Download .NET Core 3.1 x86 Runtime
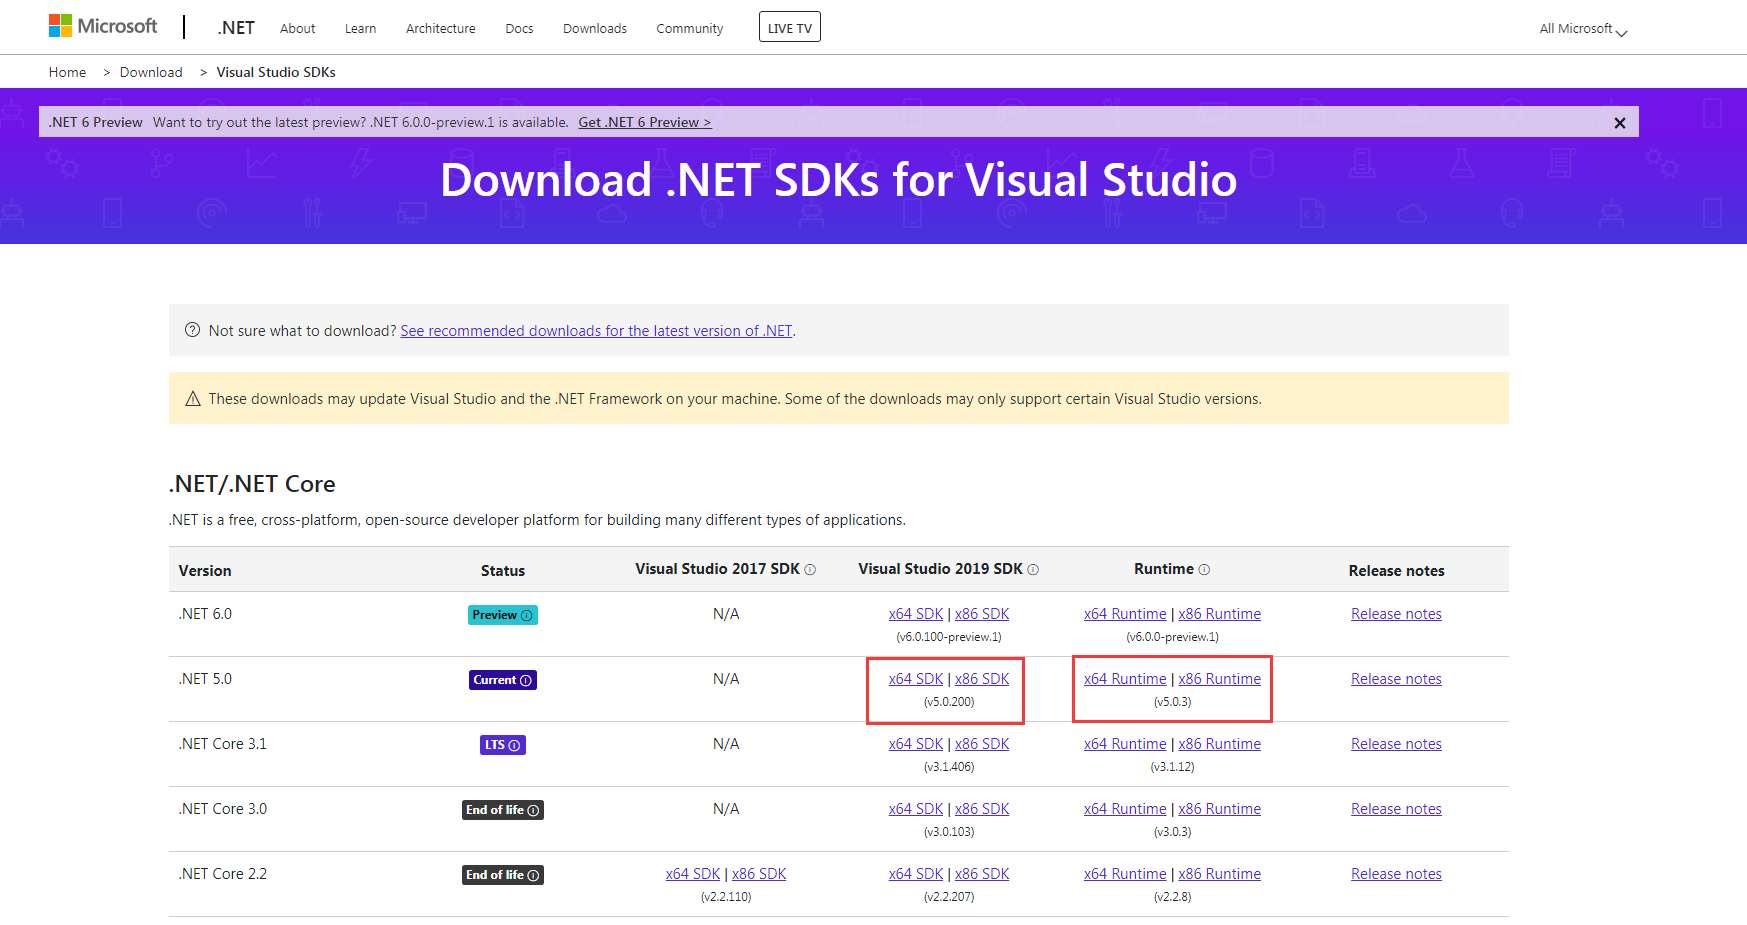1747x925 pixels. (x=1219, y=744)
